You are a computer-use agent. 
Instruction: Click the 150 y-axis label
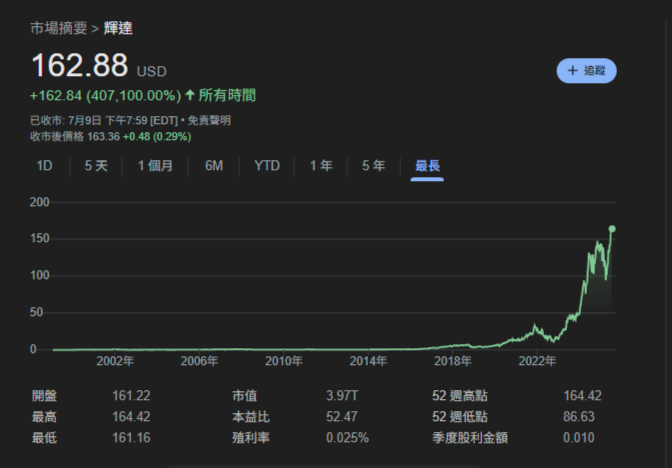[x=39, y=238]
